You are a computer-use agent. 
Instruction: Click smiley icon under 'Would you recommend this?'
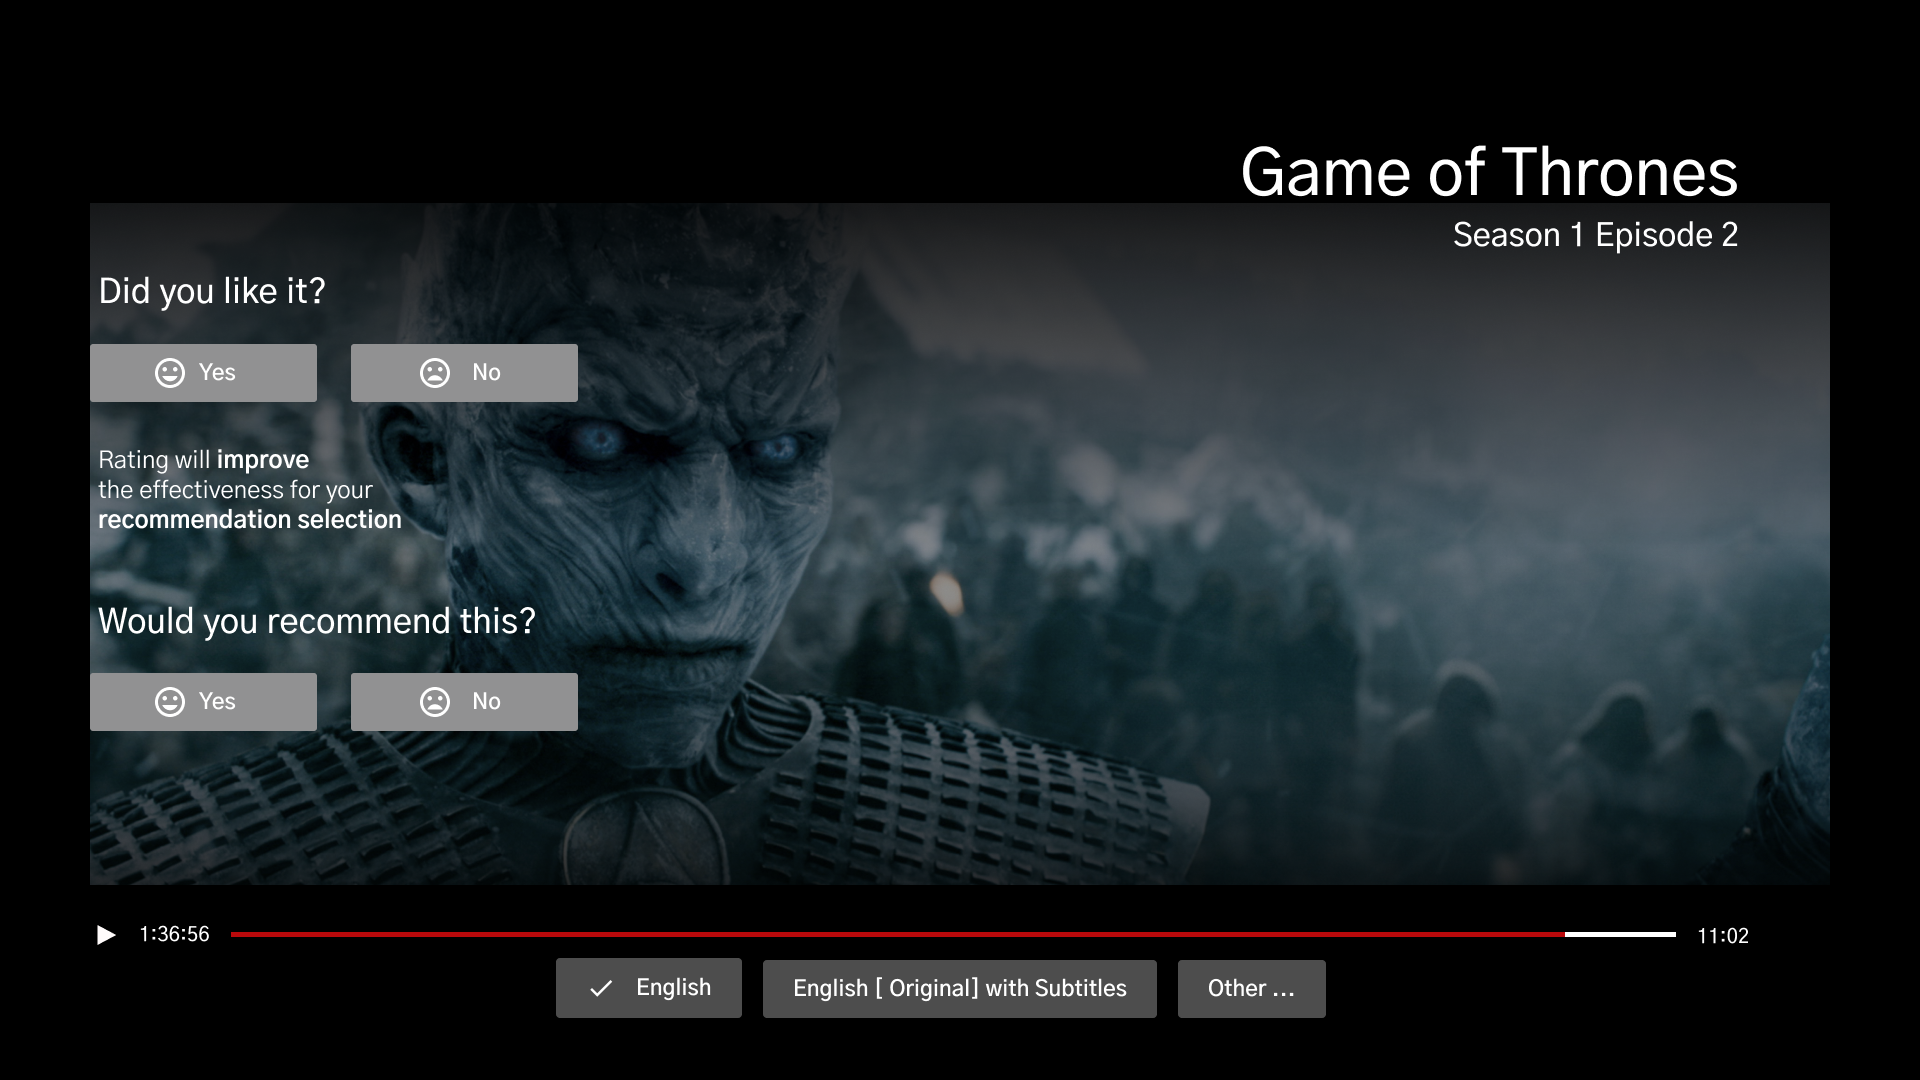(170, 702)
